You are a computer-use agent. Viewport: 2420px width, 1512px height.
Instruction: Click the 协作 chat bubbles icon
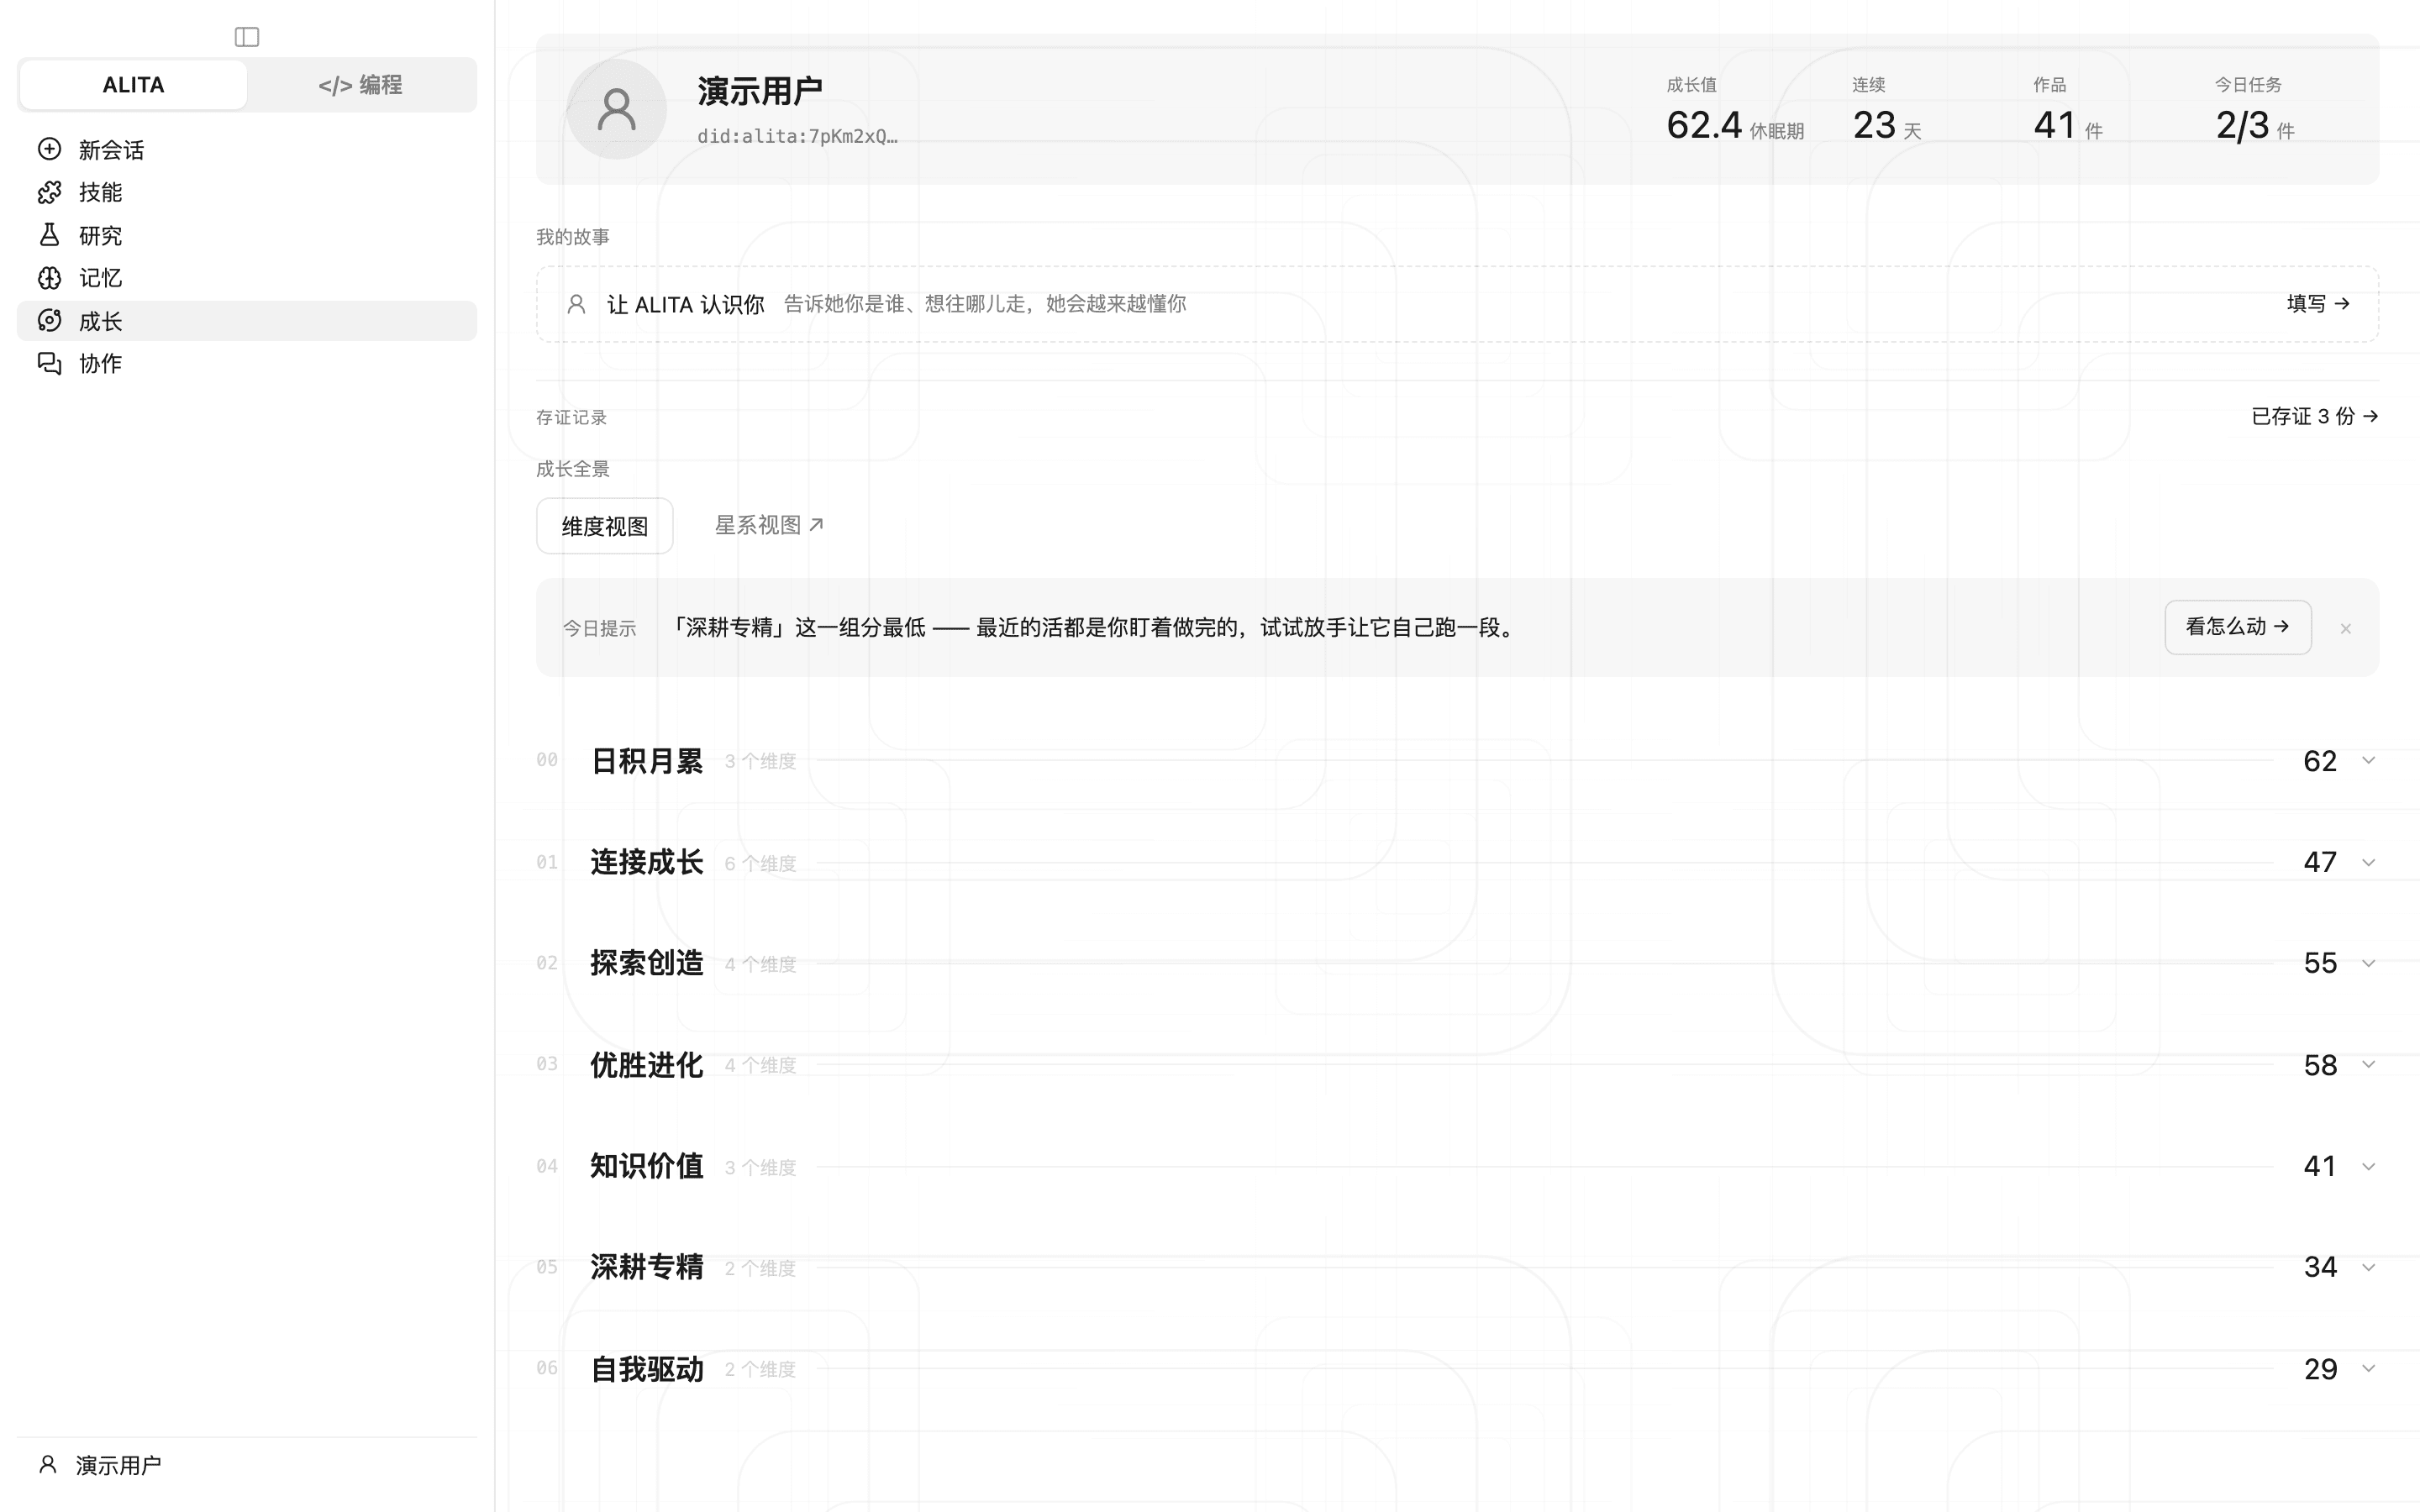49,363
